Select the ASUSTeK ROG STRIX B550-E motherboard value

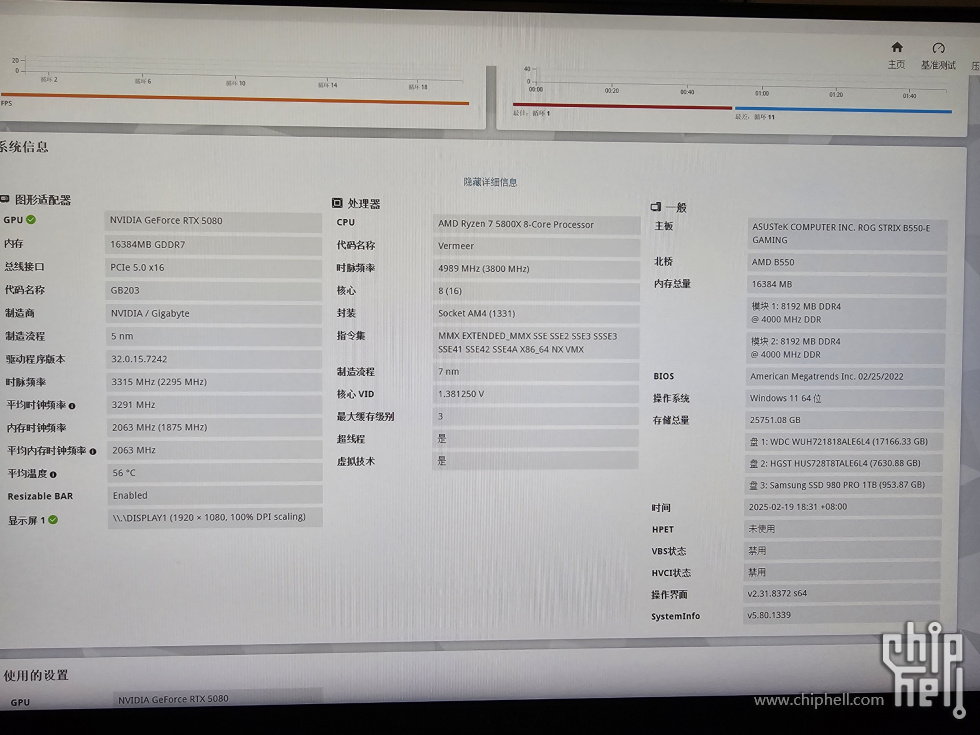848,234
